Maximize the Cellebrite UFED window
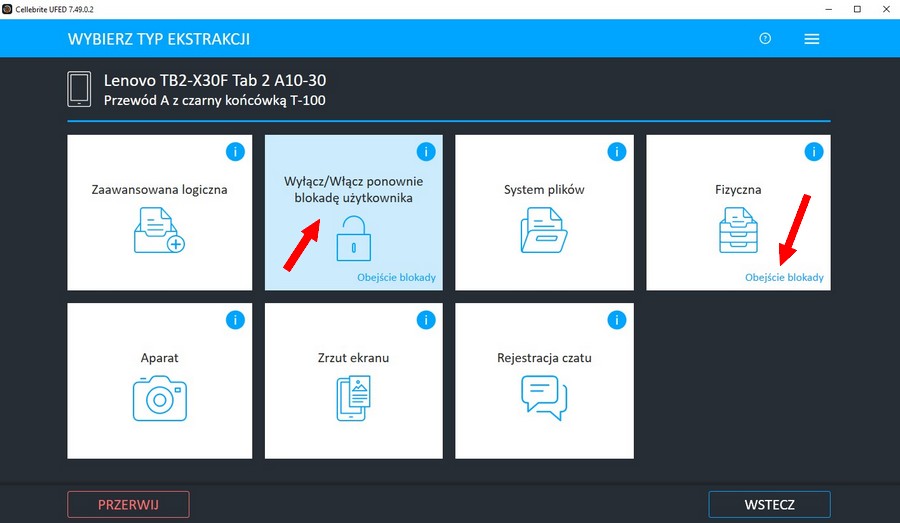This screenshot has width=900, height=523. [858, 9]
